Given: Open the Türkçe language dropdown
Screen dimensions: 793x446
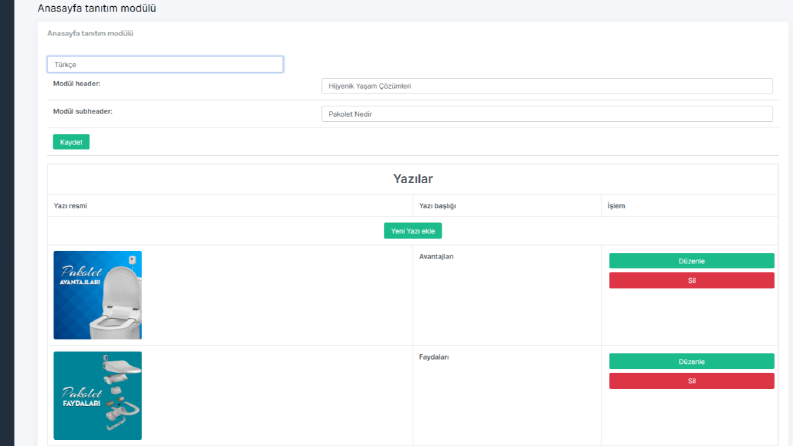Looking at the screenshot, I should tap(165, 64).
